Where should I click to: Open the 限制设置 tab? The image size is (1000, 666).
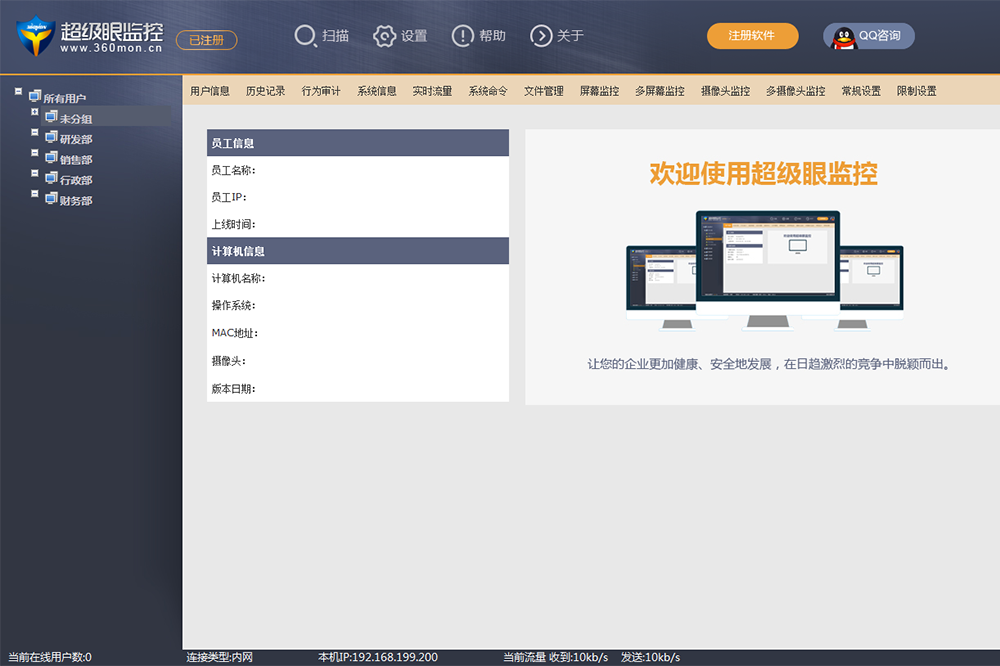coord(916,91)
